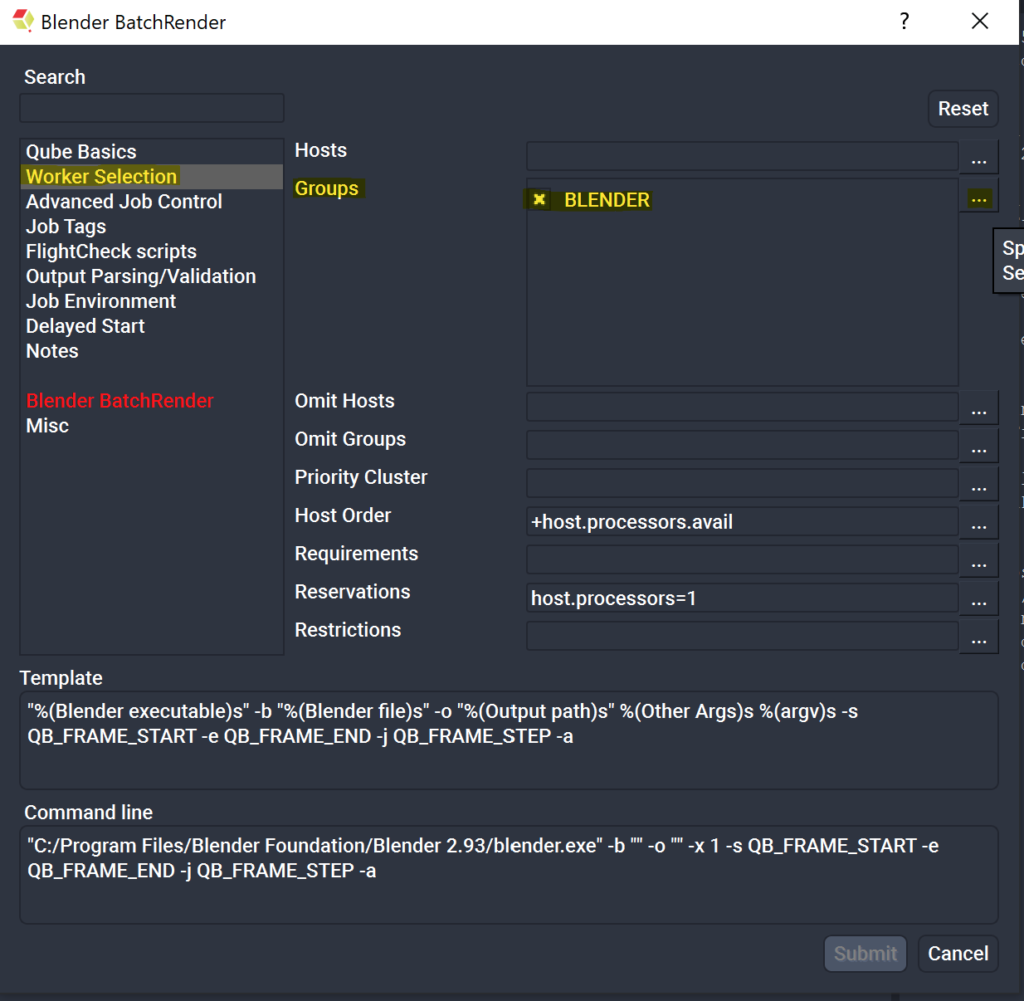This screenshot has height=1001, width=1024.
Task: Expand the Reservations ellipsis chooser
Action: [978, 599]
